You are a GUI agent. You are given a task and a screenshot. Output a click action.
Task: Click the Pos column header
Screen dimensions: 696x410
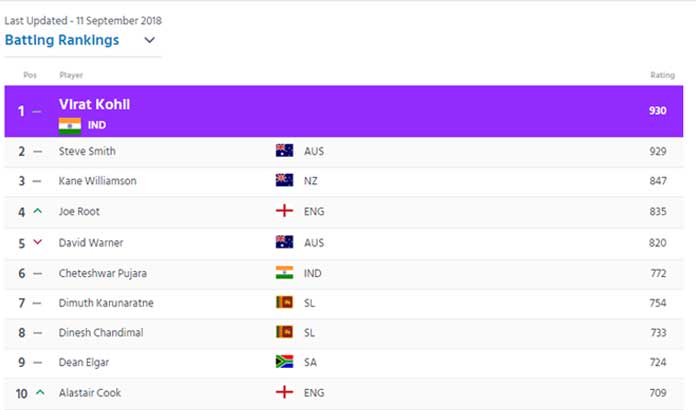[30, 75]
